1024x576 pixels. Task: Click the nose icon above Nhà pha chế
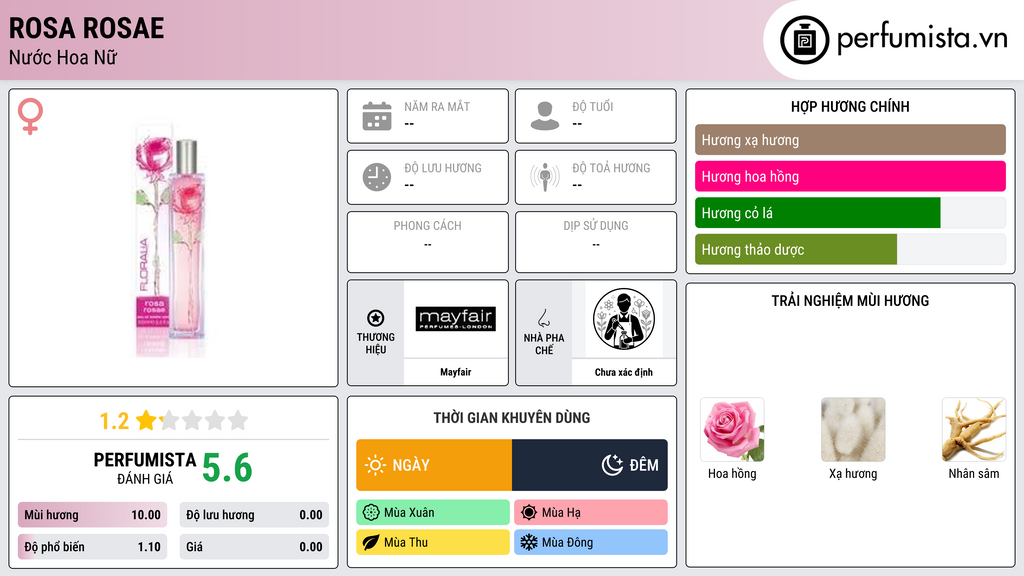543,318
